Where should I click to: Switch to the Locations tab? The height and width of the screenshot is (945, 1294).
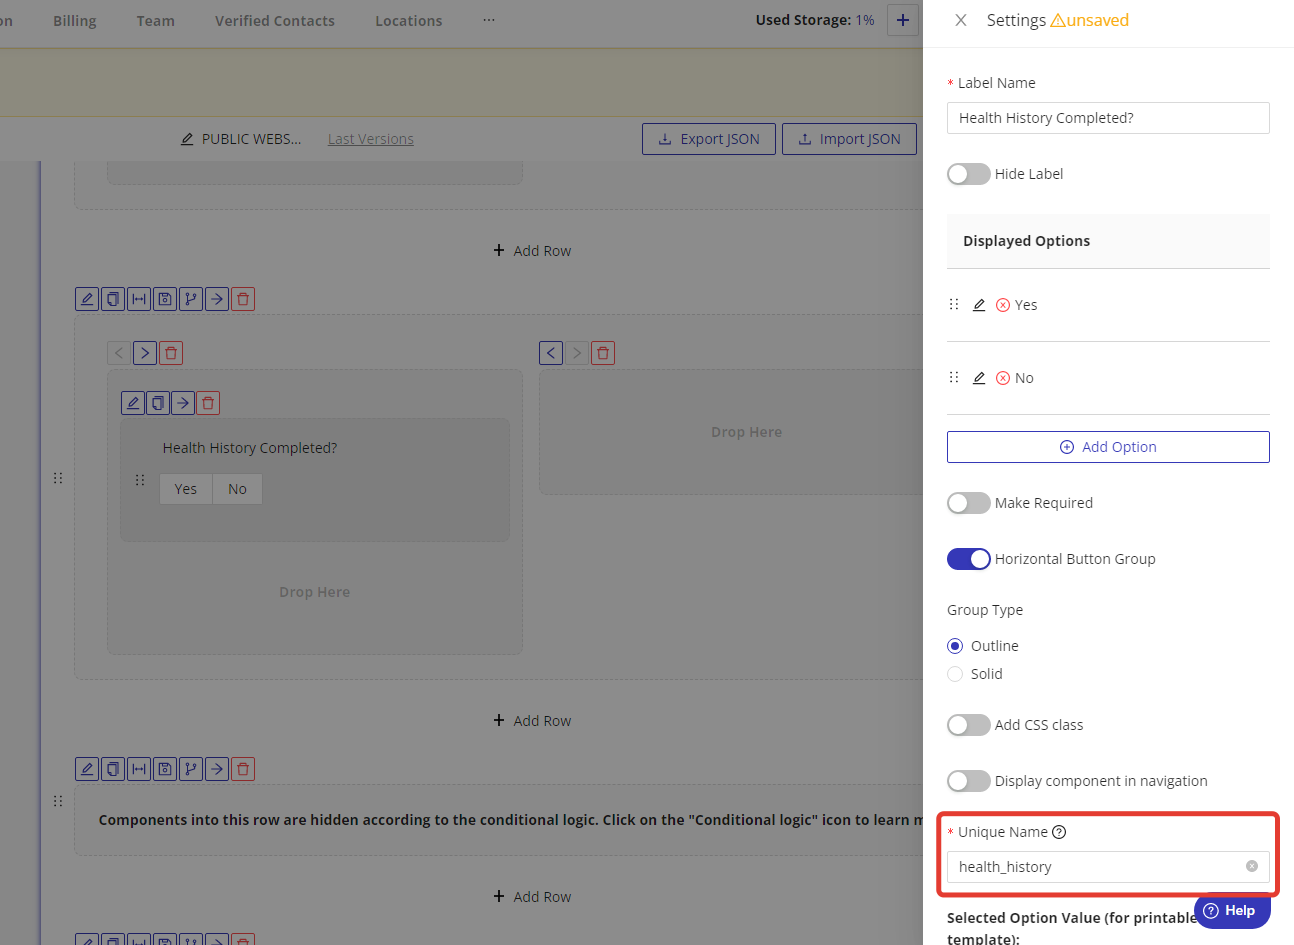coord(408,21)
